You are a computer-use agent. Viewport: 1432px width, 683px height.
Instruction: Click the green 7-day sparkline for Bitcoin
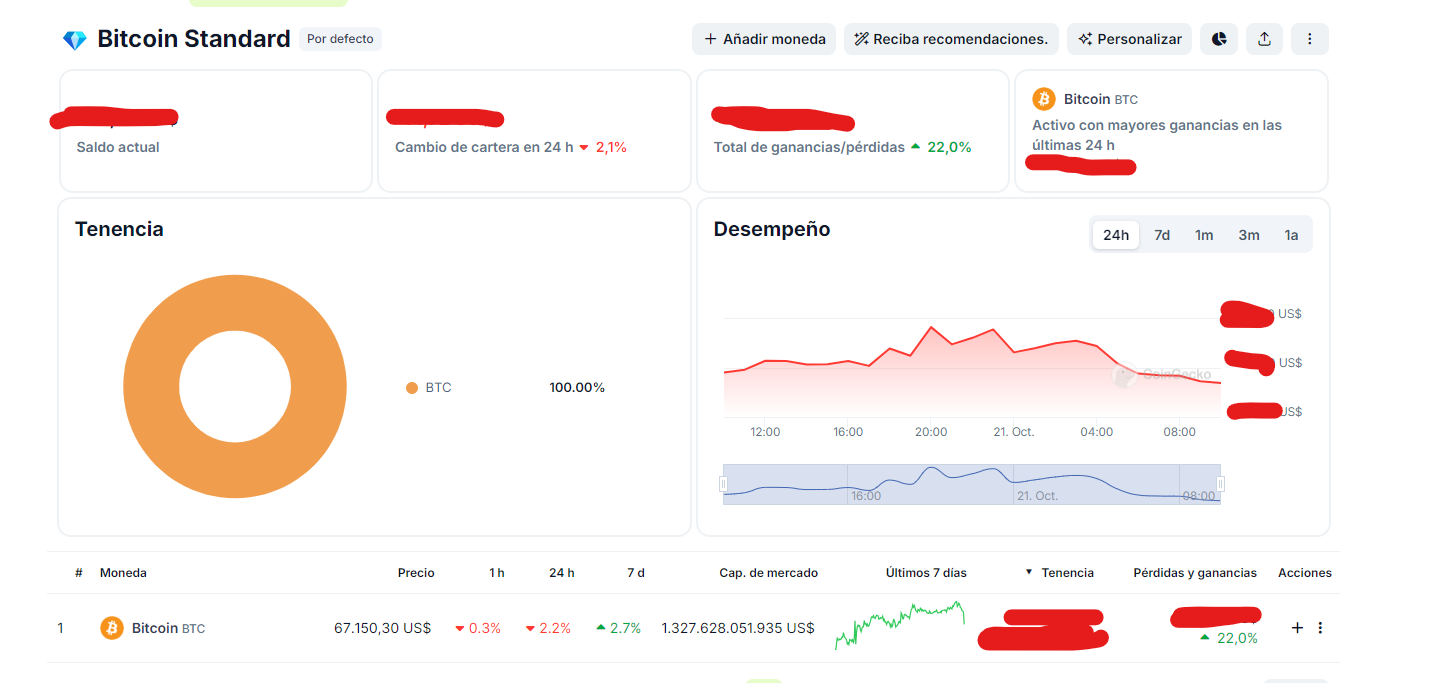coord(899,626)
